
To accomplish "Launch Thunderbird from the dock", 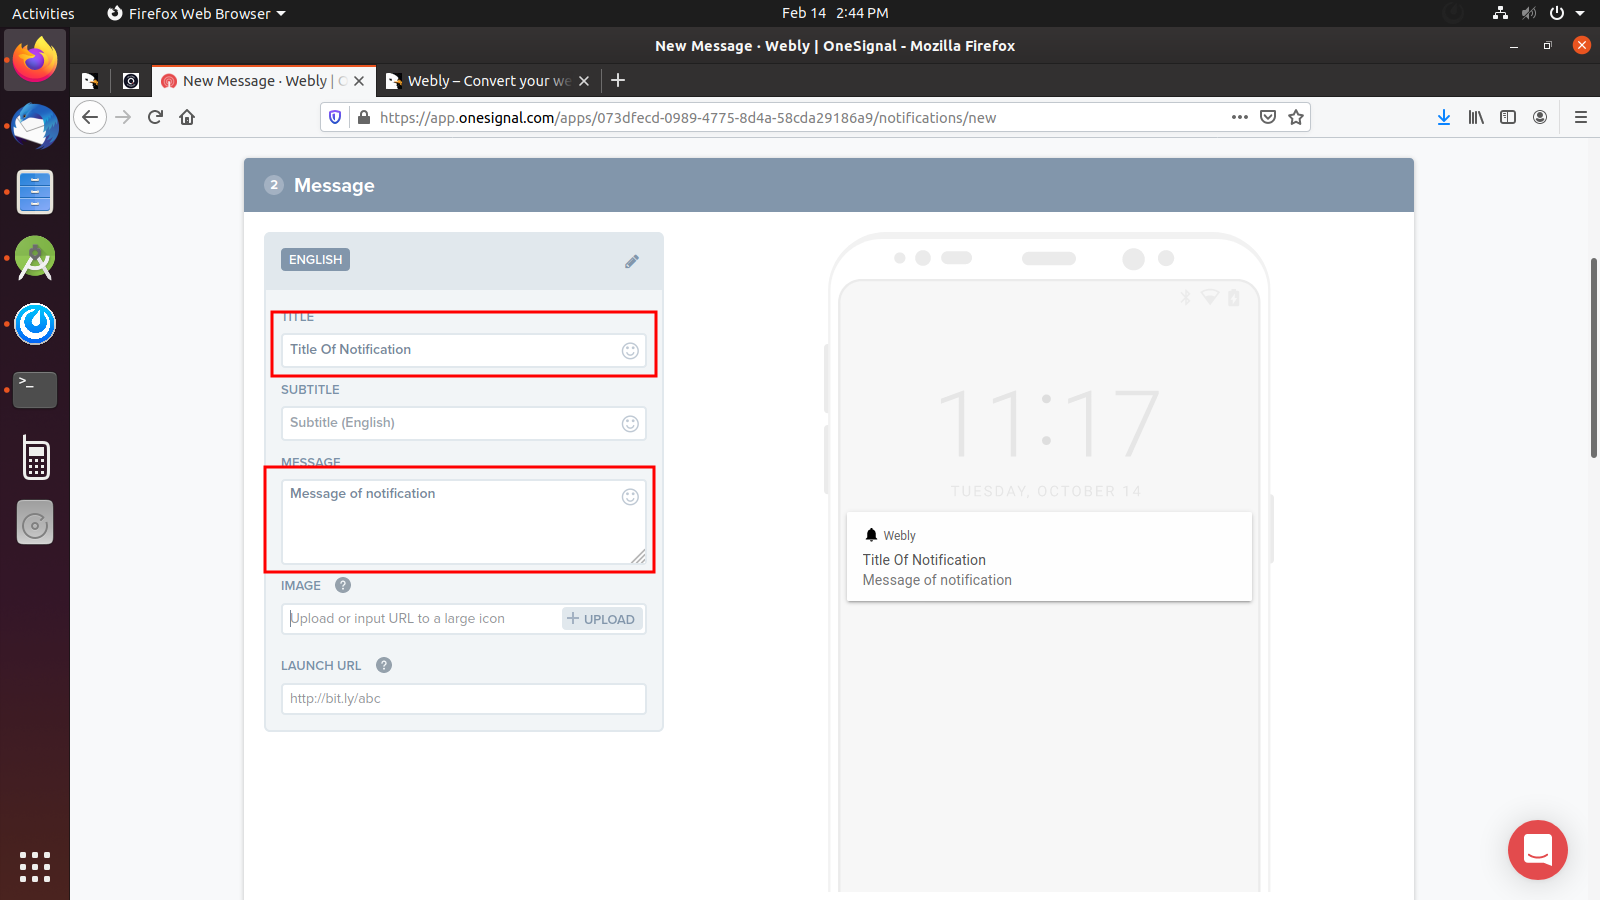I will pyautogui.click(x=35, y=126).
